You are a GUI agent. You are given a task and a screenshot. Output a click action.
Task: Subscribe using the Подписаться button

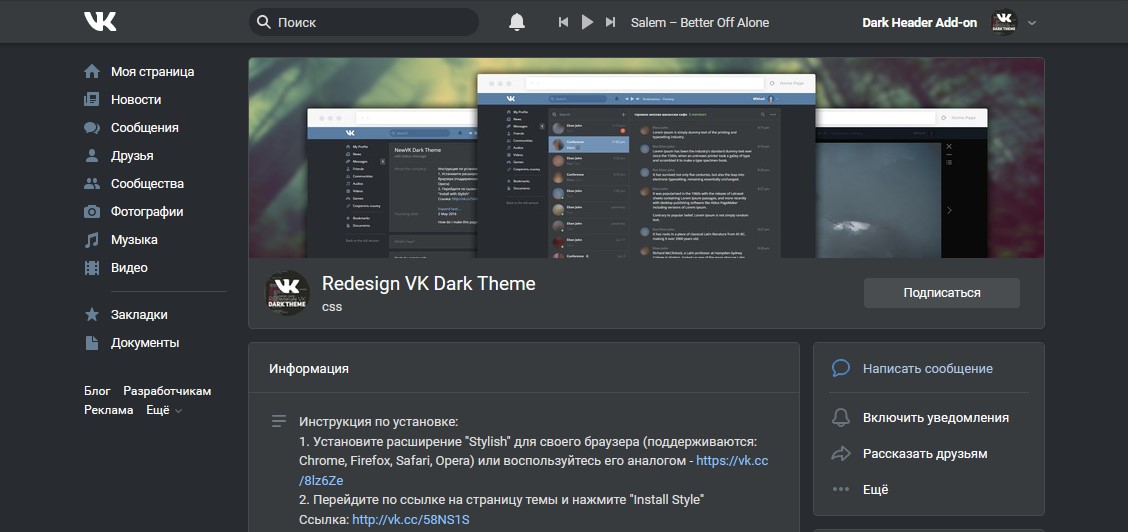942,293
